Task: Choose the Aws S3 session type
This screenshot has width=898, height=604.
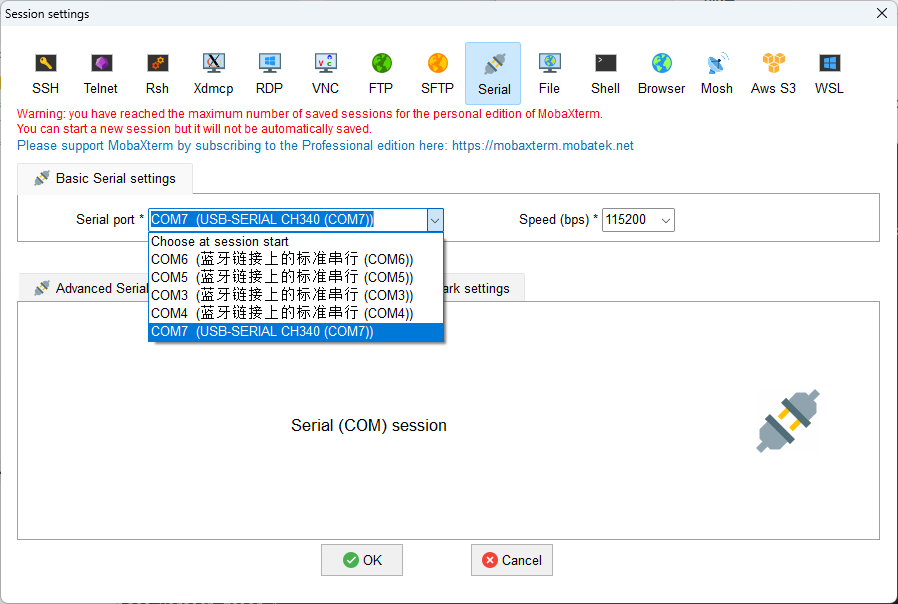Action: [x=773, y=73]
